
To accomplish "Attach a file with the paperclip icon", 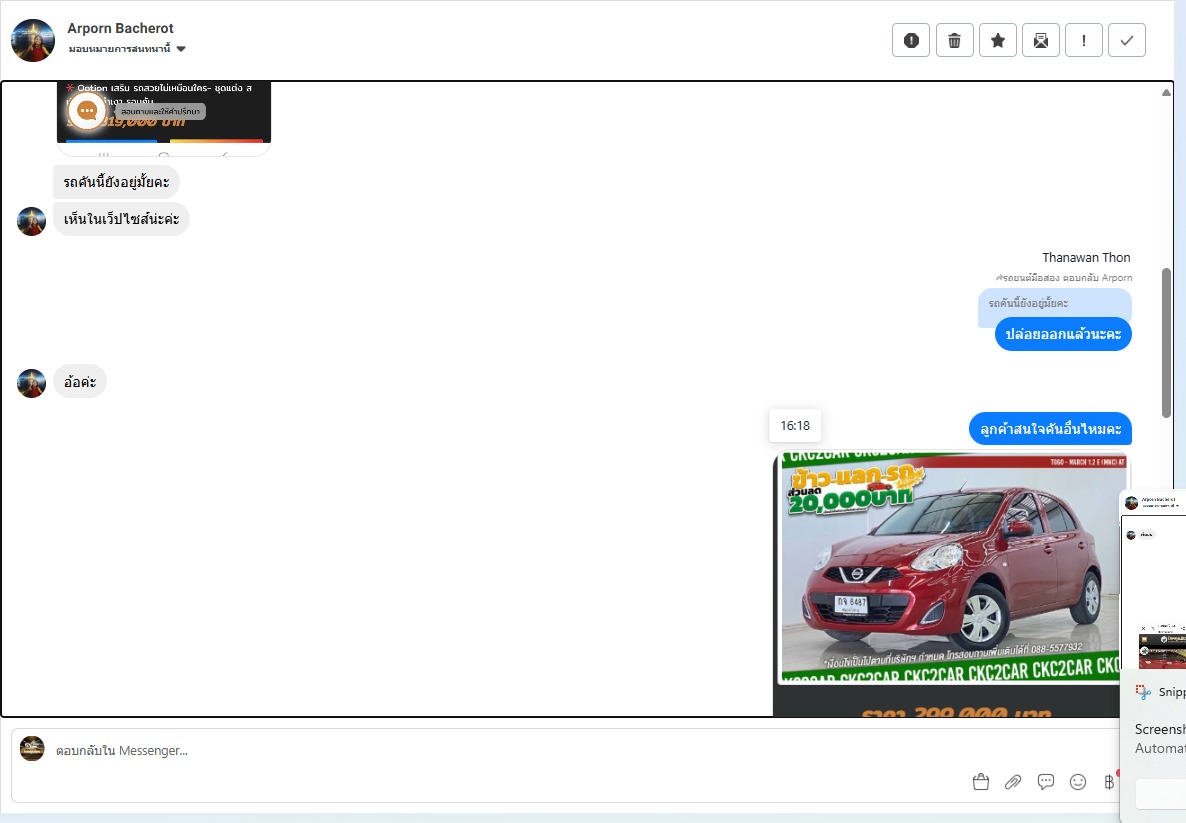I will pyautogui.click(x=1013, y=782).
